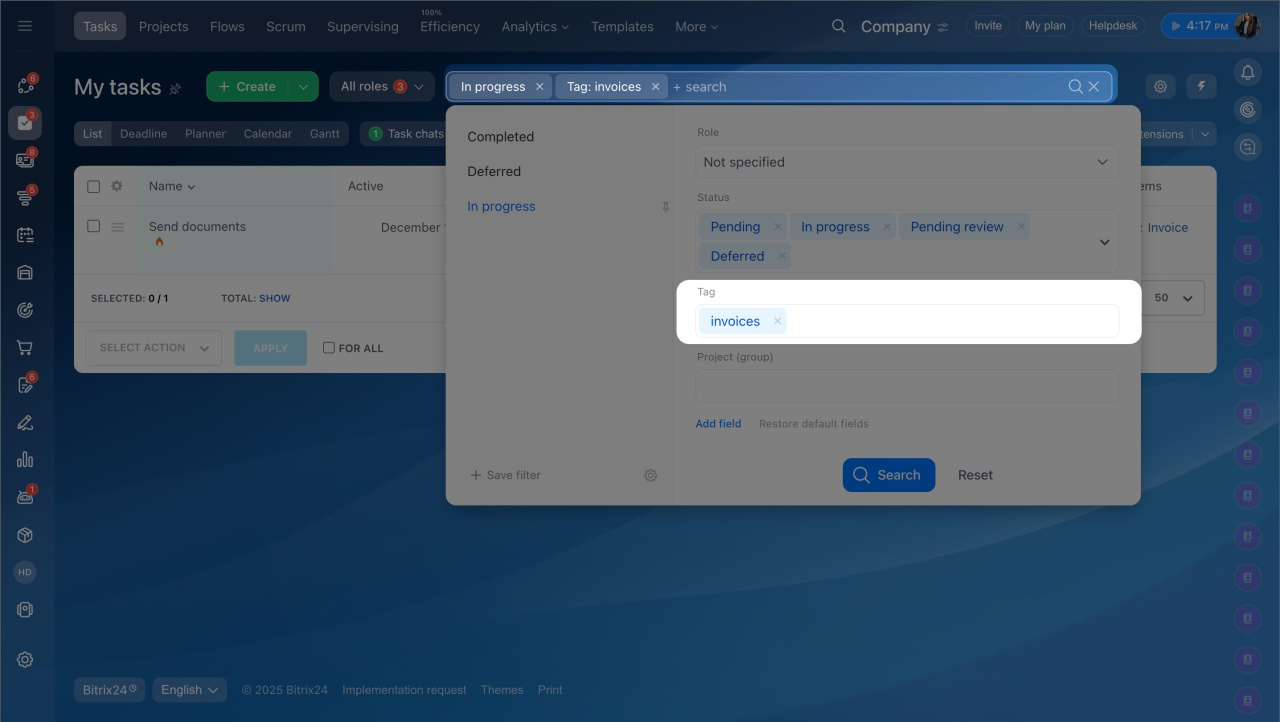Open the Analytics menu
1280x722 pixels.
pyautogui.click(x=535, y=27)
